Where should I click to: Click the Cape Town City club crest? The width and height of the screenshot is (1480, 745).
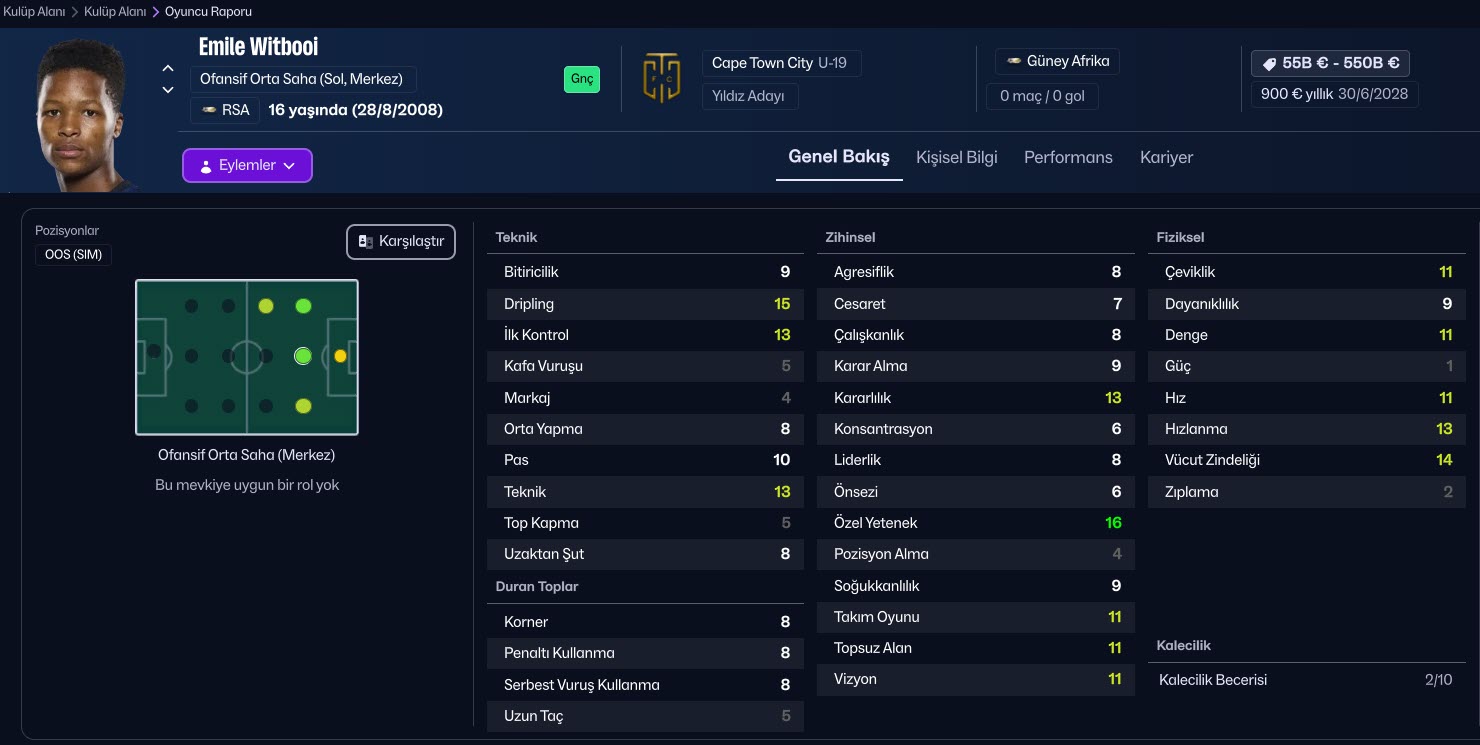click(x=661, y=79)
